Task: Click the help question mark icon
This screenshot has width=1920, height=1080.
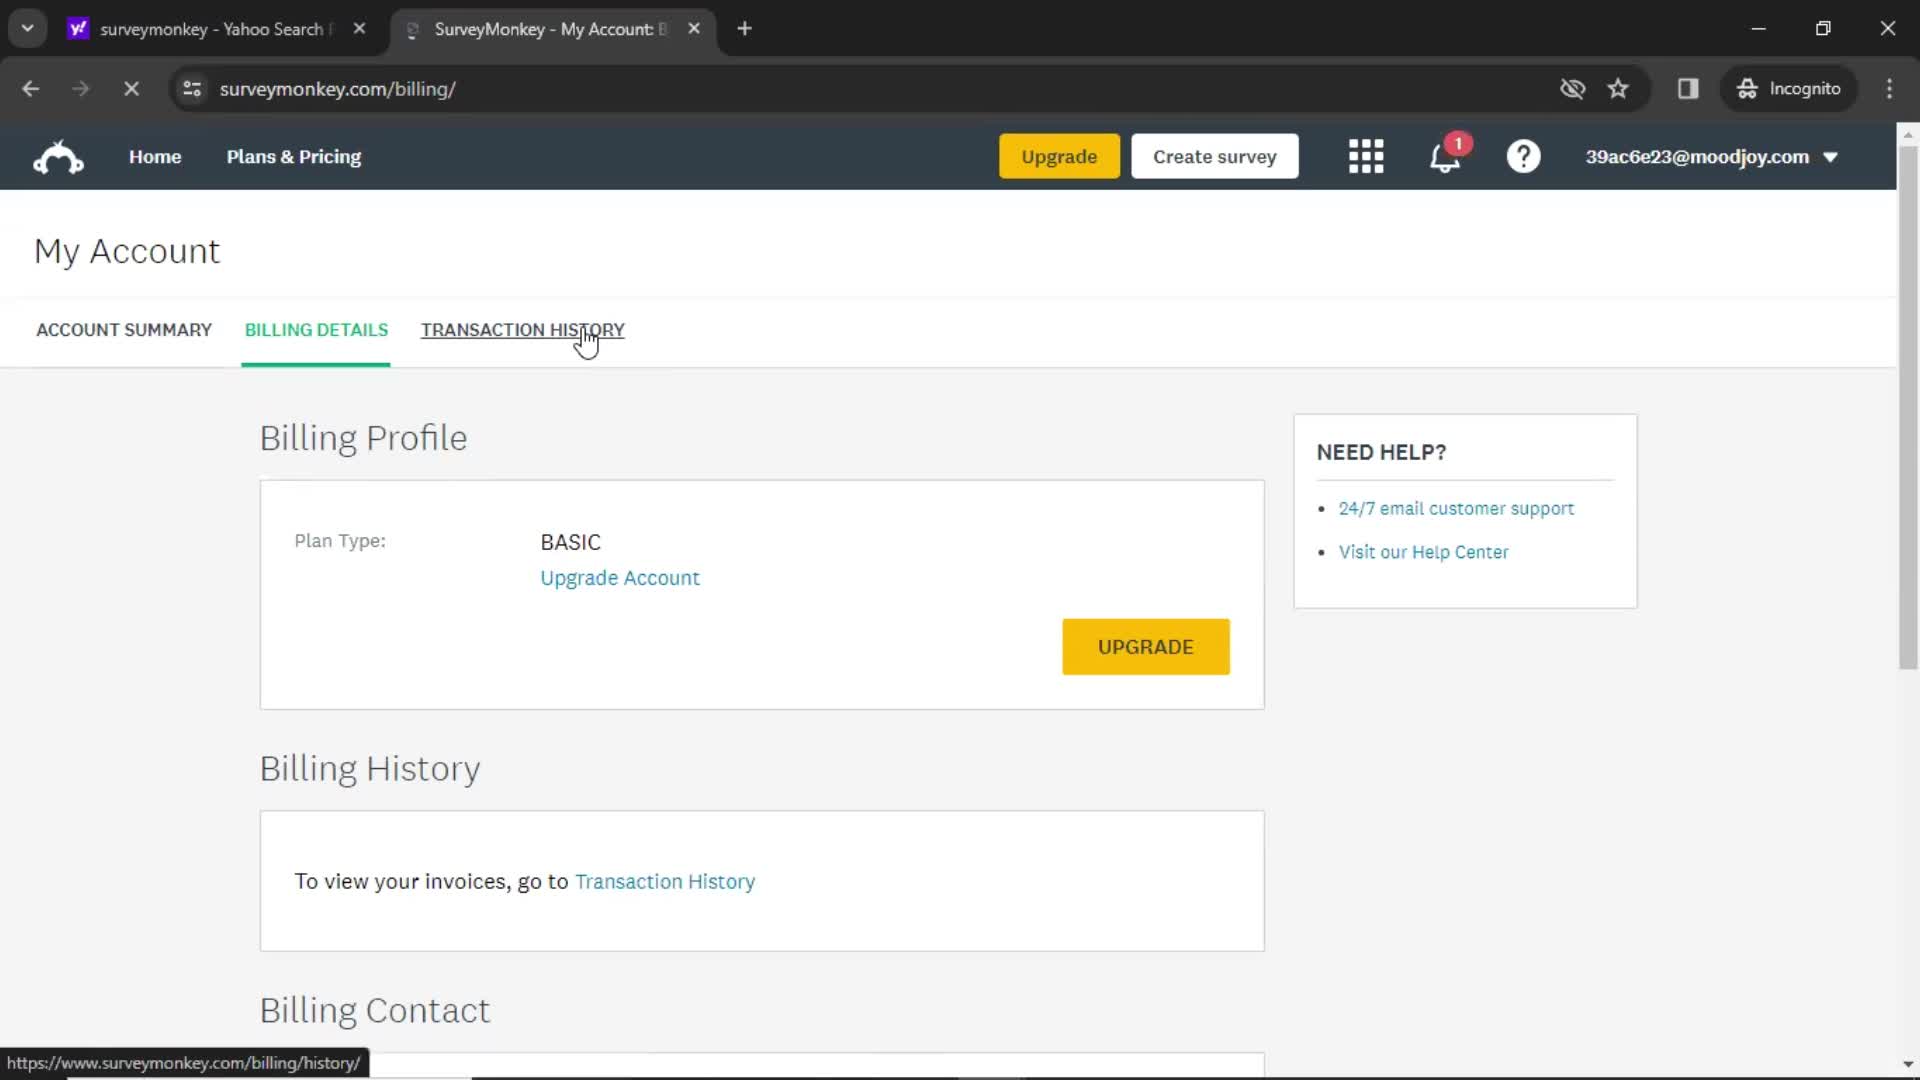Action: coord(1524,156)
